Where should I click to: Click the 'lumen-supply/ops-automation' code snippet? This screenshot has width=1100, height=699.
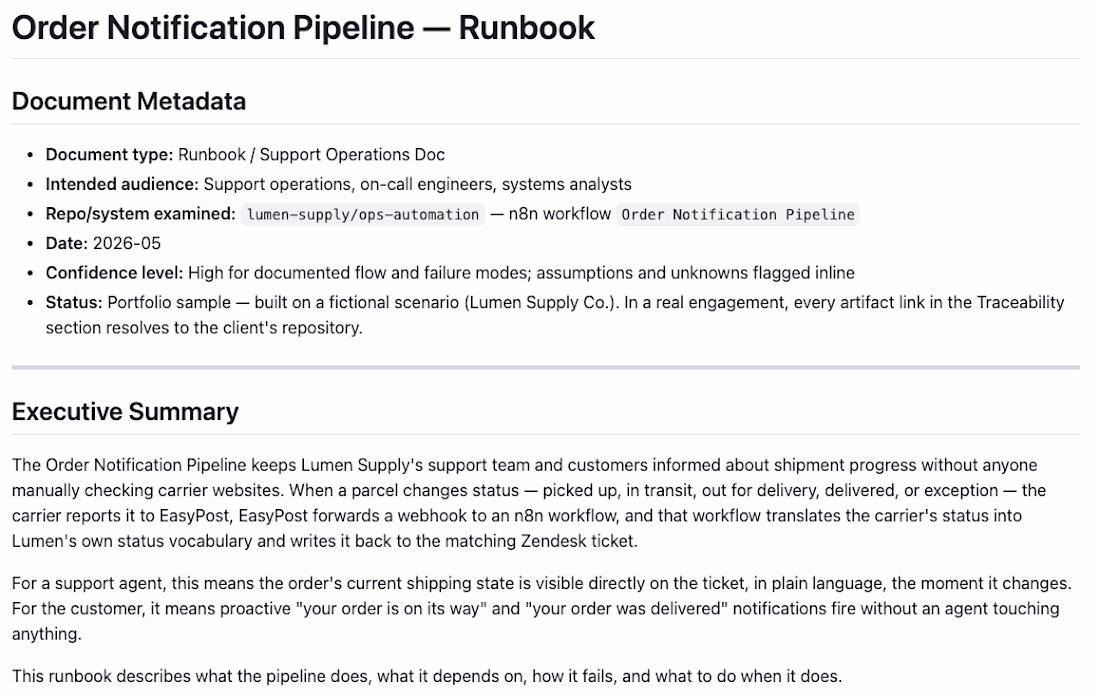click(363, 214)
